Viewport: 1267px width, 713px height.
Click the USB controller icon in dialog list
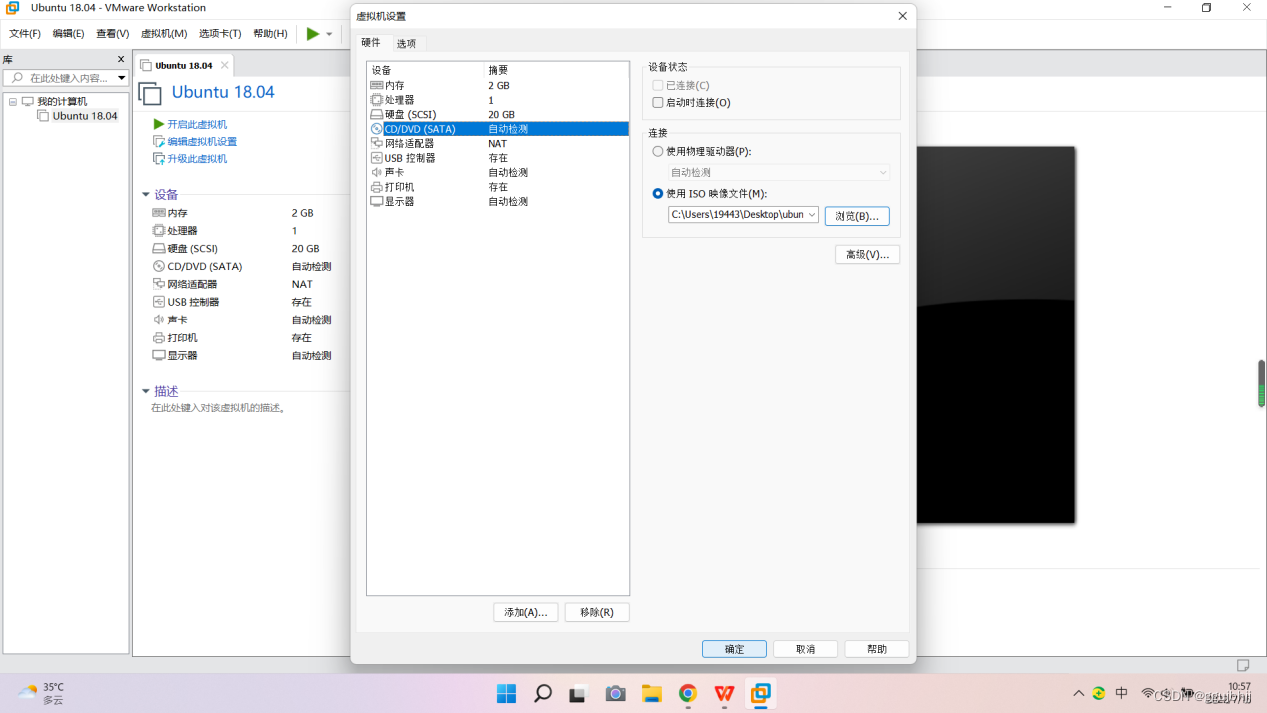[x=376, y=158]
